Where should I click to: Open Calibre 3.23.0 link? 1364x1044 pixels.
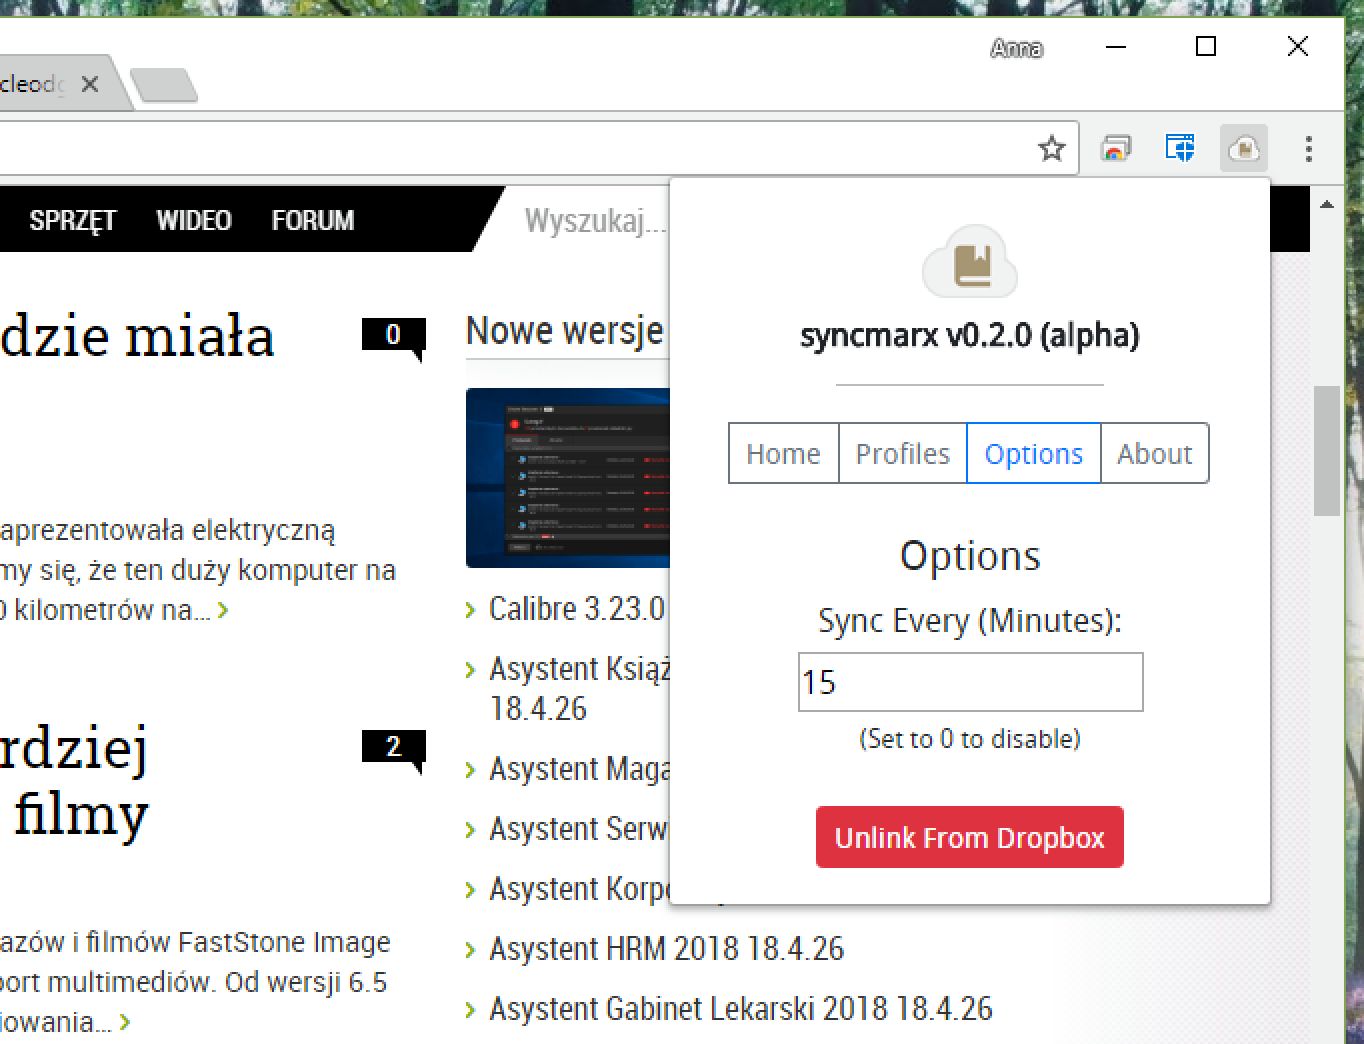point(576,608)
